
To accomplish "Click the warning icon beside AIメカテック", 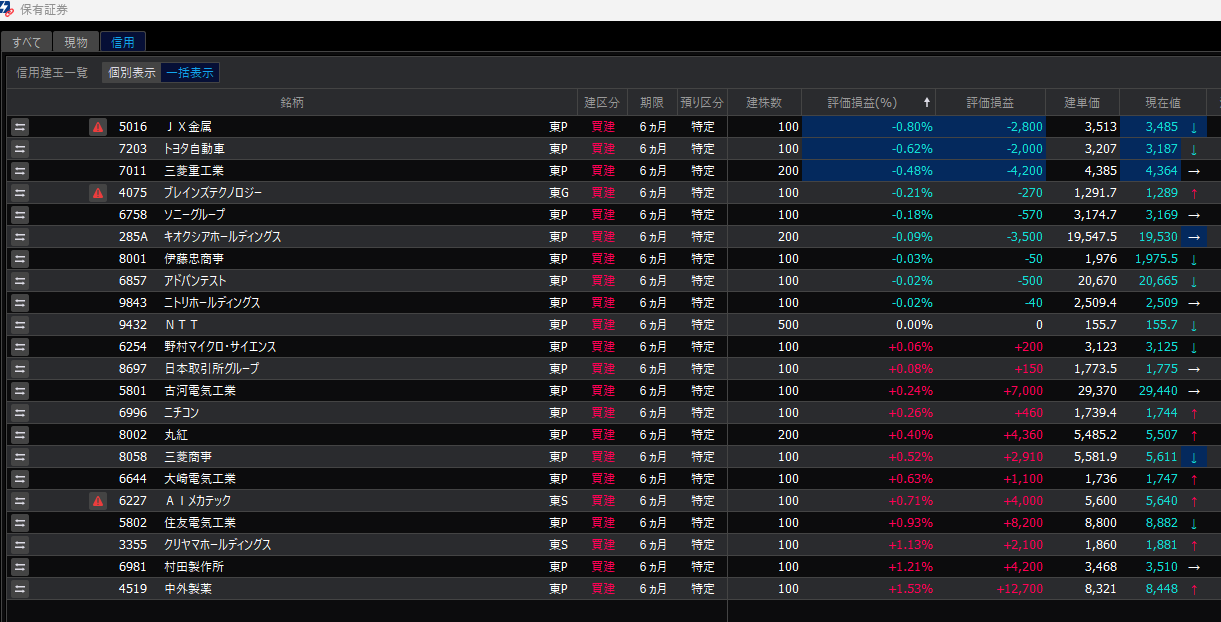I will (97, 501).
